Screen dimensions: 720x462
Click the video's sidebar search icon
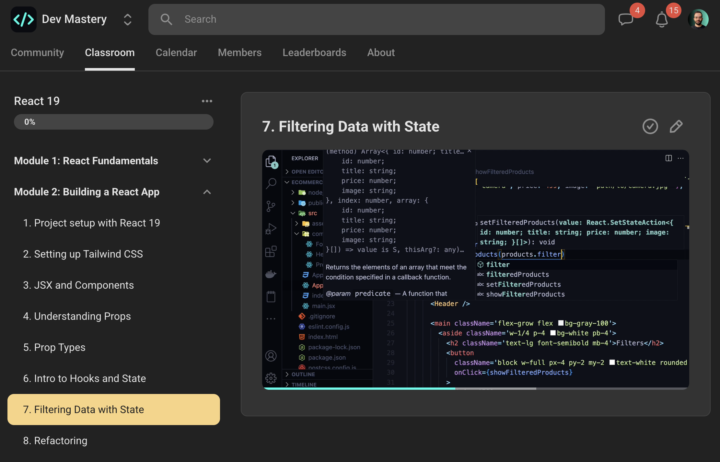coord(271,184)
